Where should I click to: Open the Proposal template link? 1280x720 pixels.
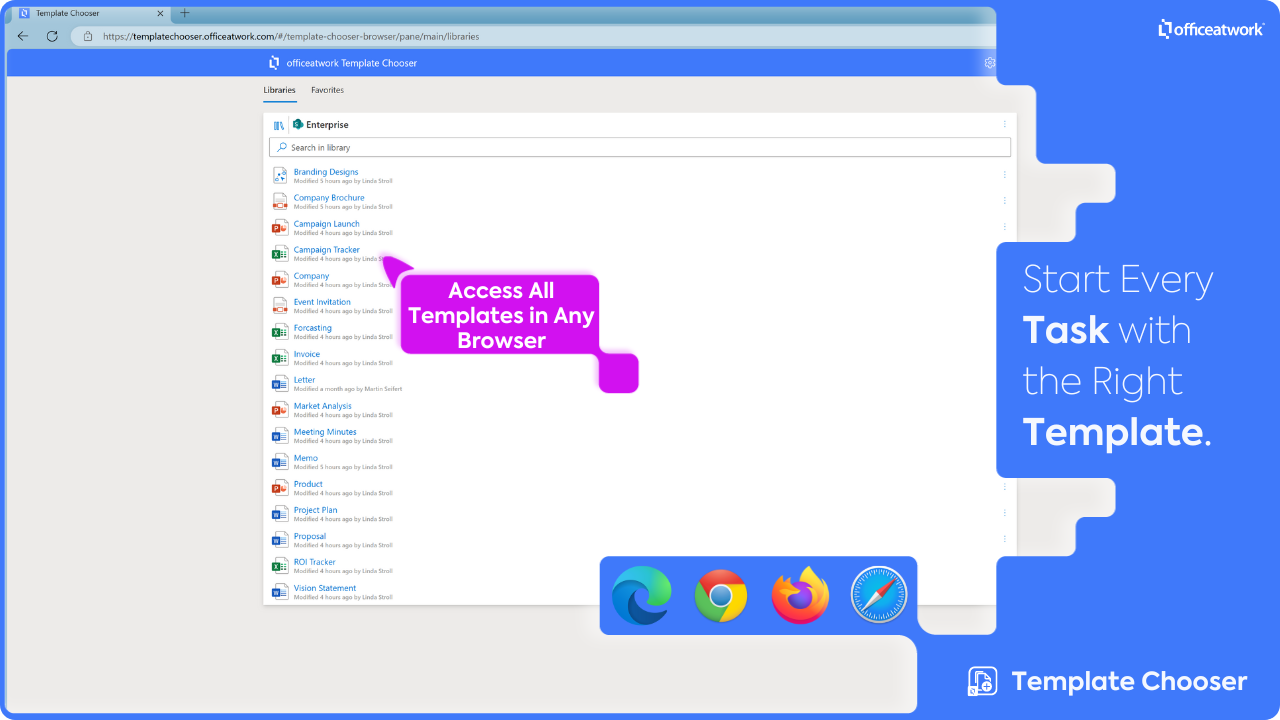309,536
